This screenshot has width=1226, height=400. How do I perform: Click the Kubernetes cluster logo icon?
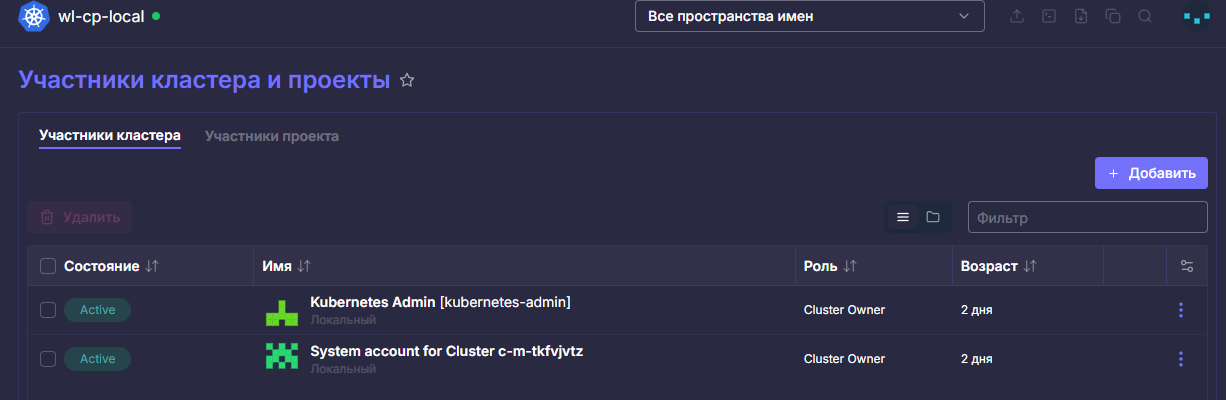(35, 16)
